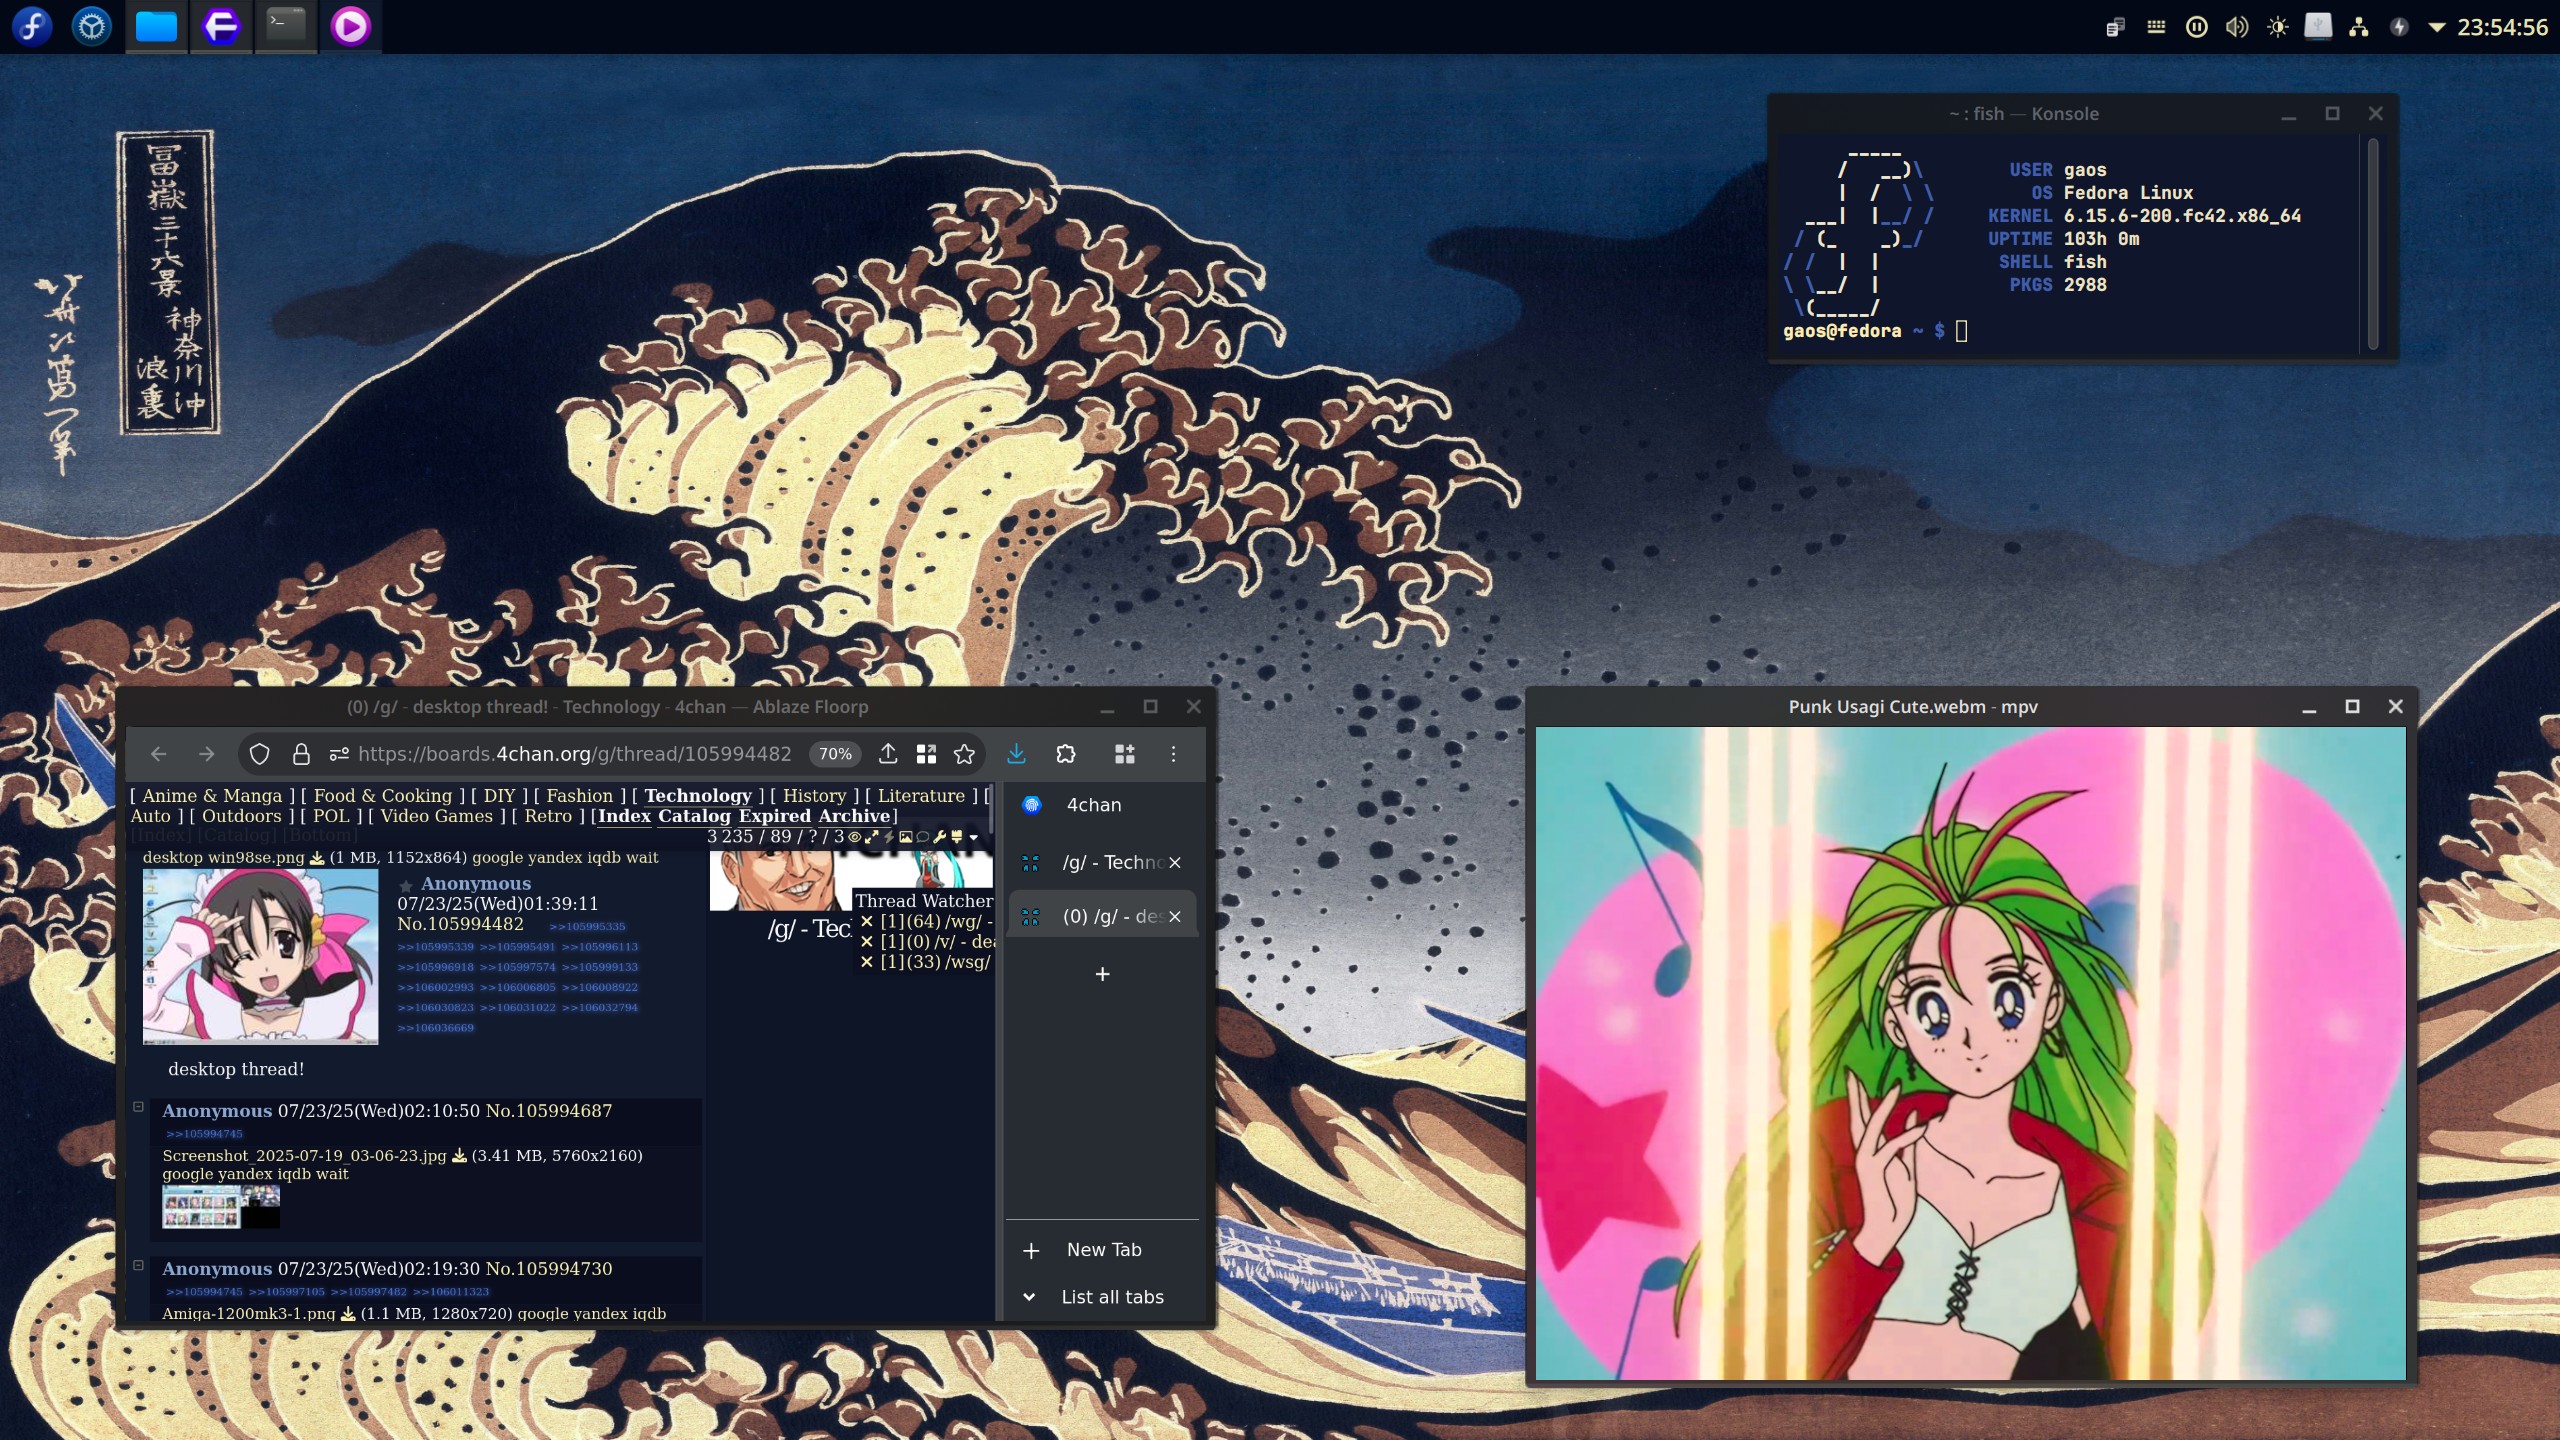Screen dimensions: 2560x1440
Task: Open the Floorp three-dot application menu
Action: 1173,754
